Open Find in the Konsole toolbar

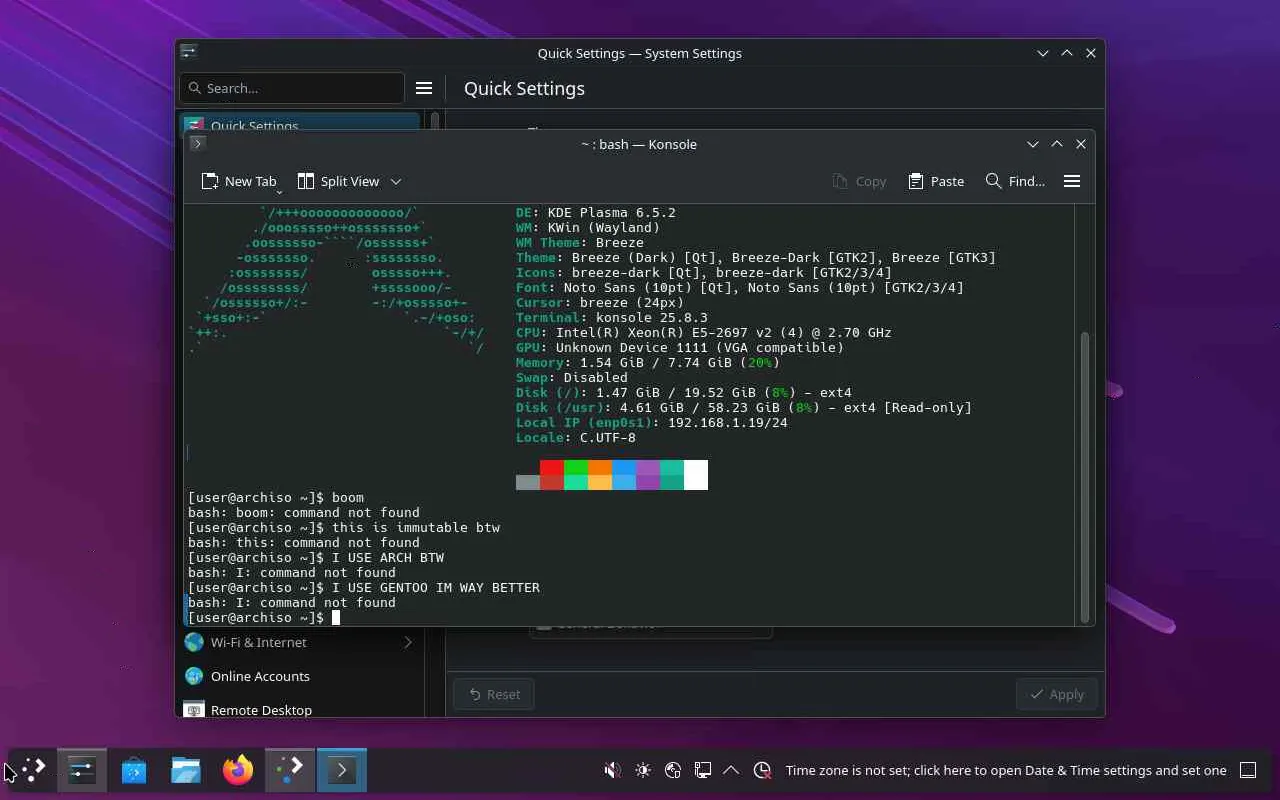(x=1015, y=181)
